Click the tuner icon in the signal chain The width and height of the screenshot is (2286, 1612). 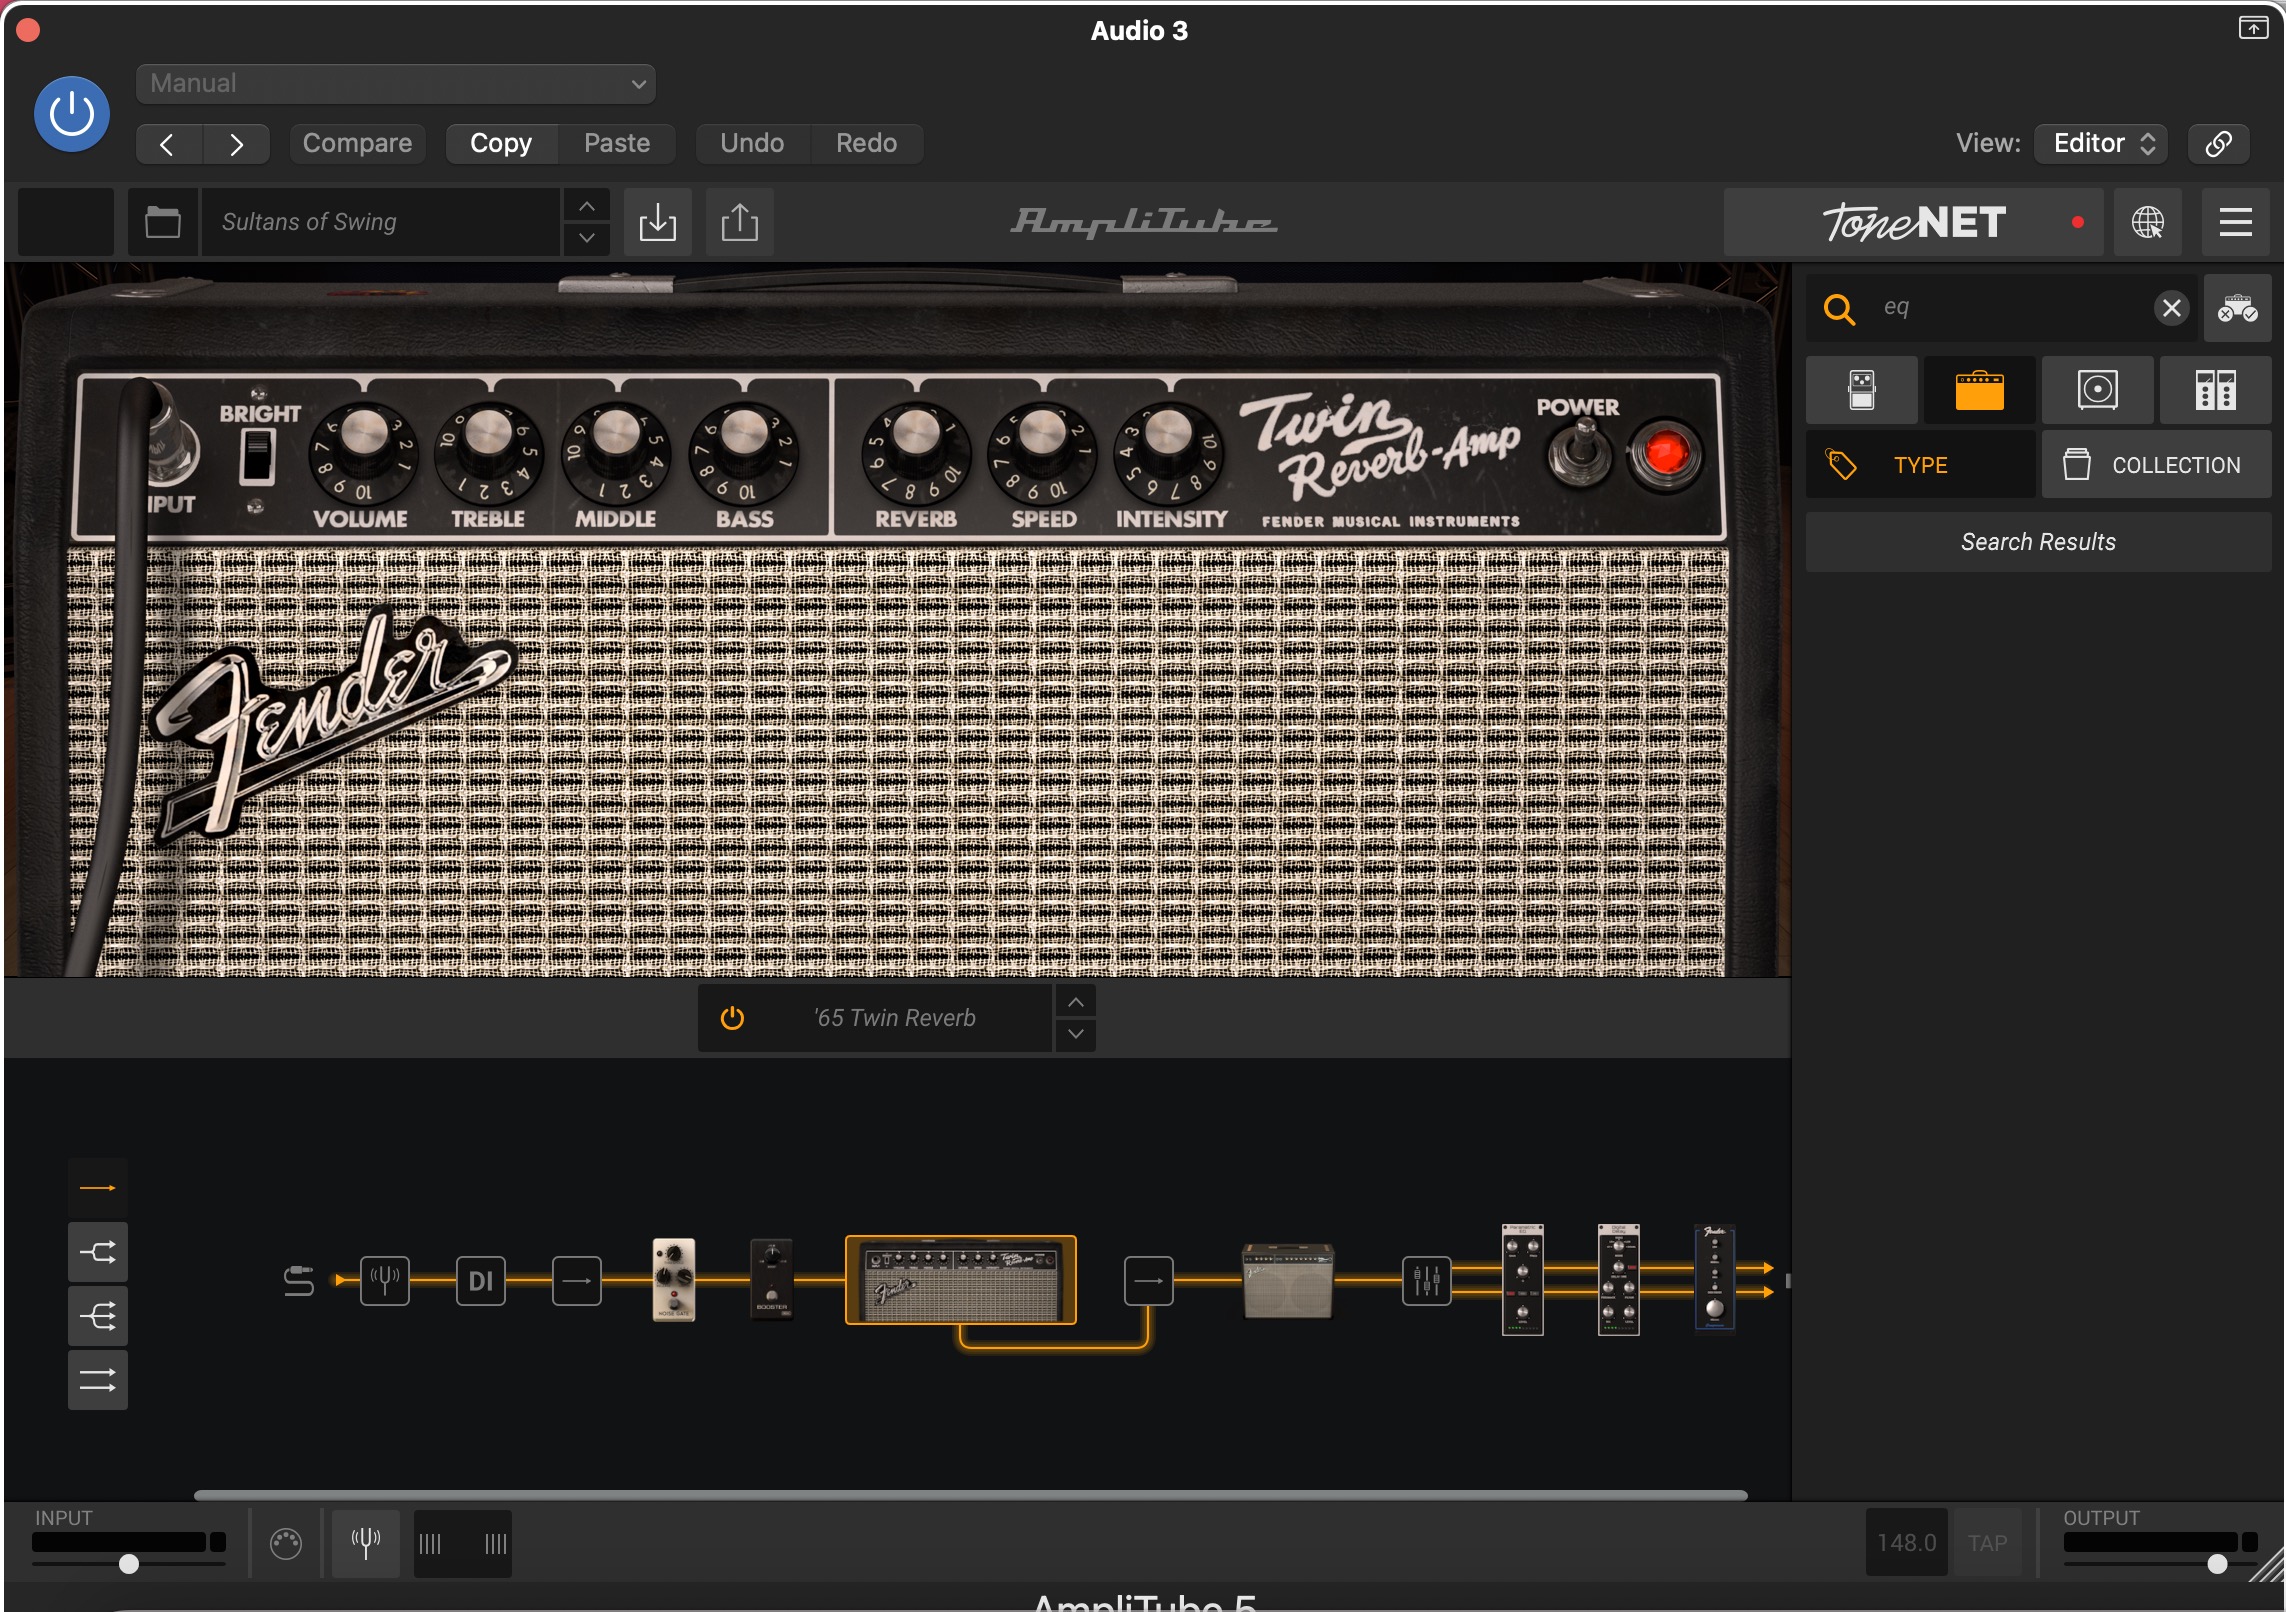[x=385, y=1280]
